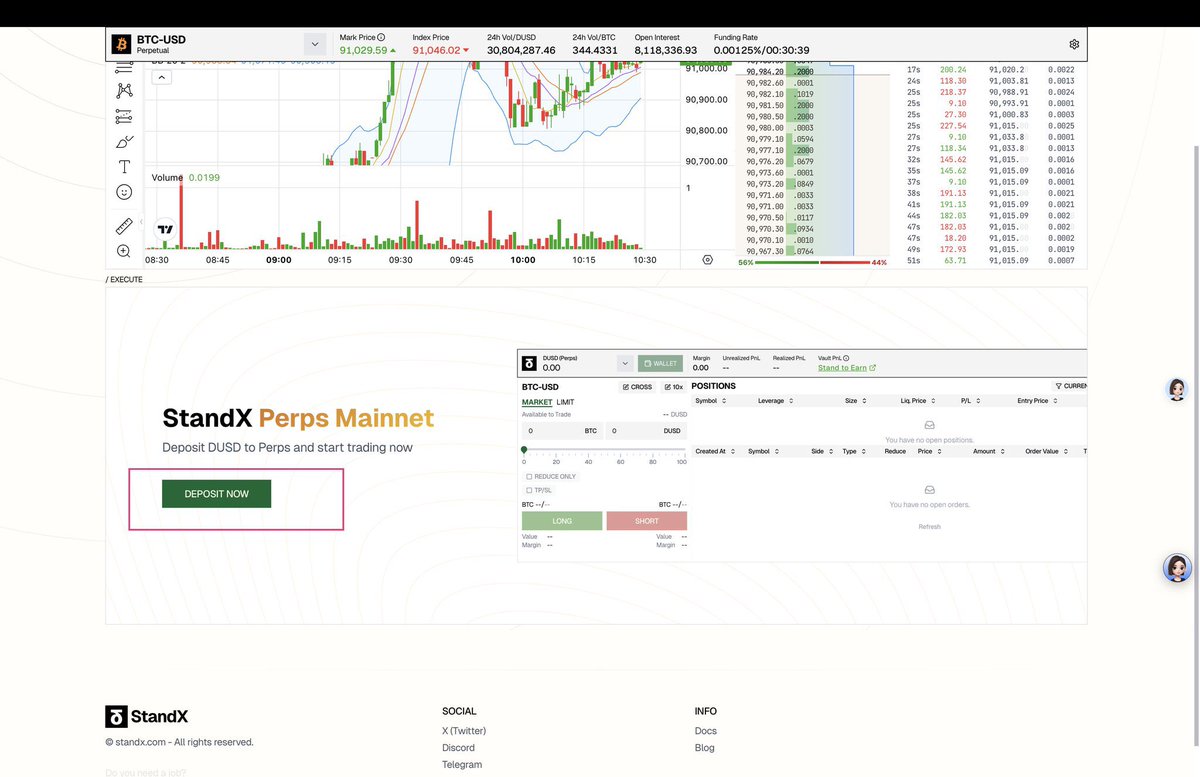Screen dimensions: 1200x777
Task: Open the Blog link in footer
Action: [705, 748]
